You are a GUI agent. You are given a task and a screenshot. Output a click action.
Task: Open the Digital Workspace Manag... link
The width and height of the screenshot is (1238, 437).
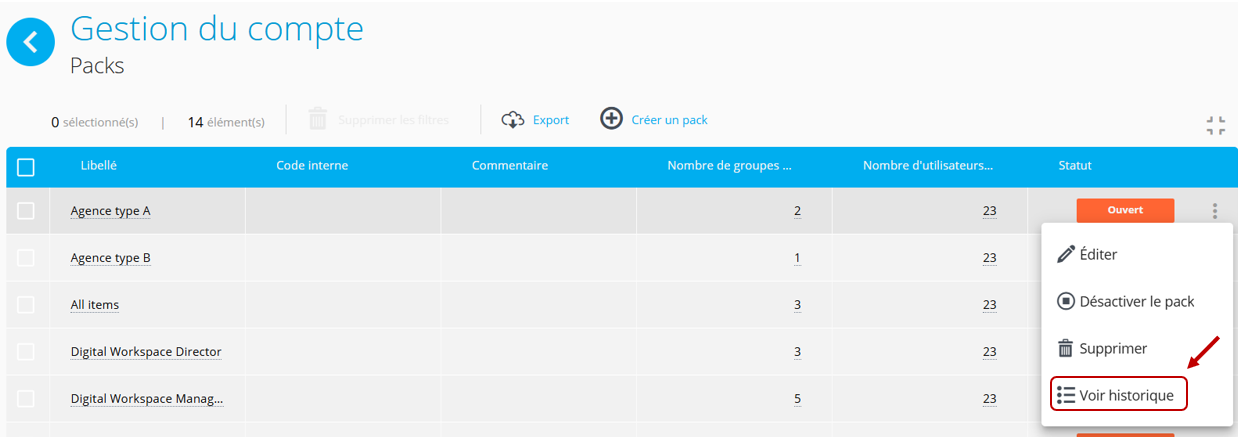click(x=147, y=399)
